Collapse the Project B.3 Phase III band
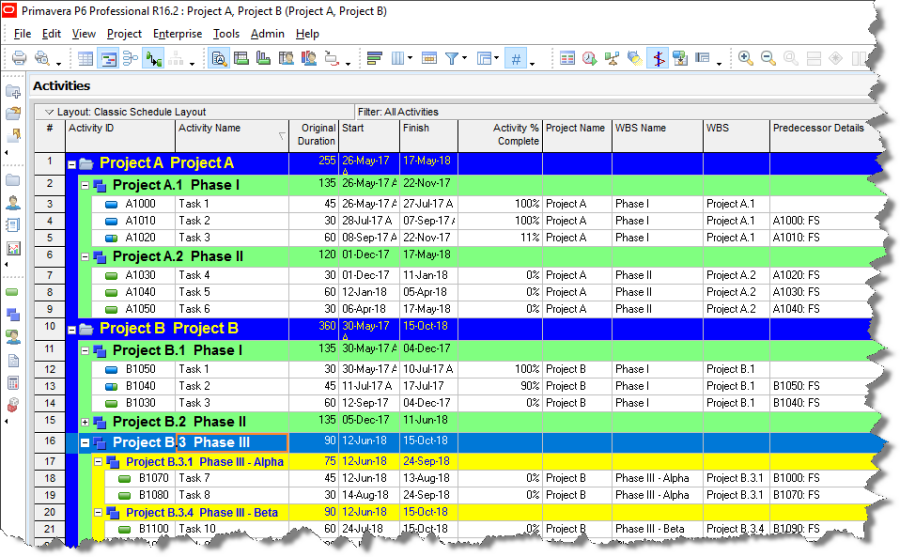Image resolution: width=900 pixels, height=557 pixels. [x=85, y=443]
